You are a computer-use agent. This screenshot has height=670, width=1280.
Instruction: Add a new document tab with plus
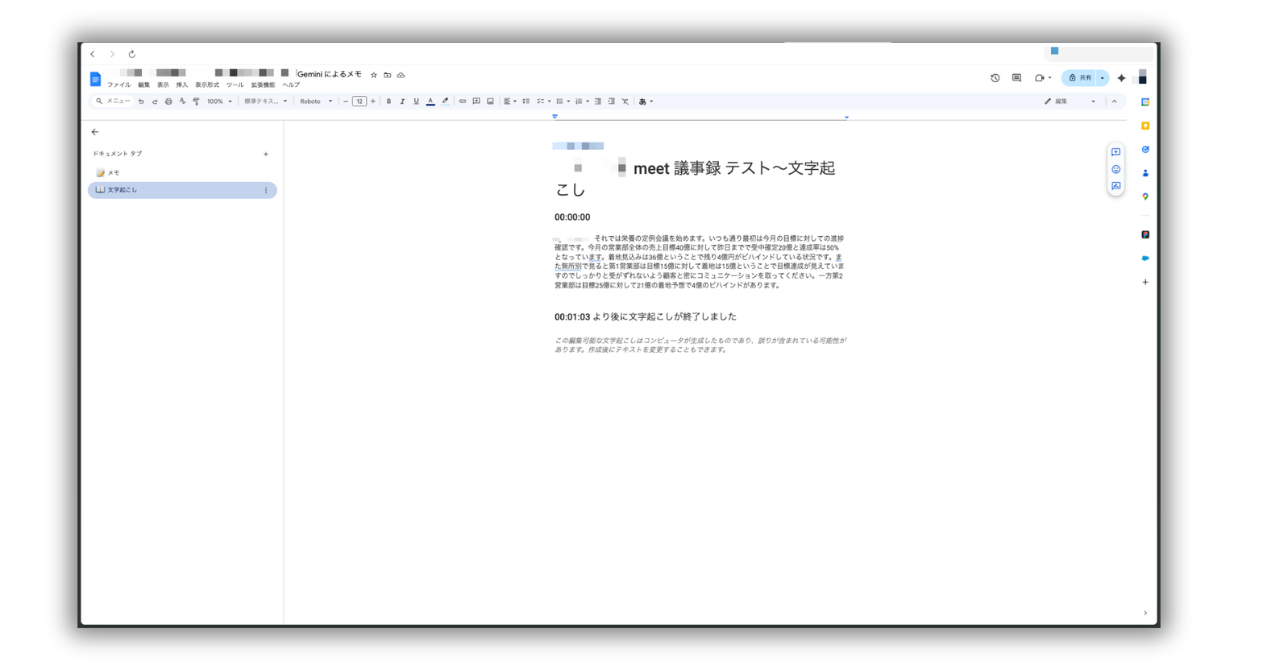(265, 154)
